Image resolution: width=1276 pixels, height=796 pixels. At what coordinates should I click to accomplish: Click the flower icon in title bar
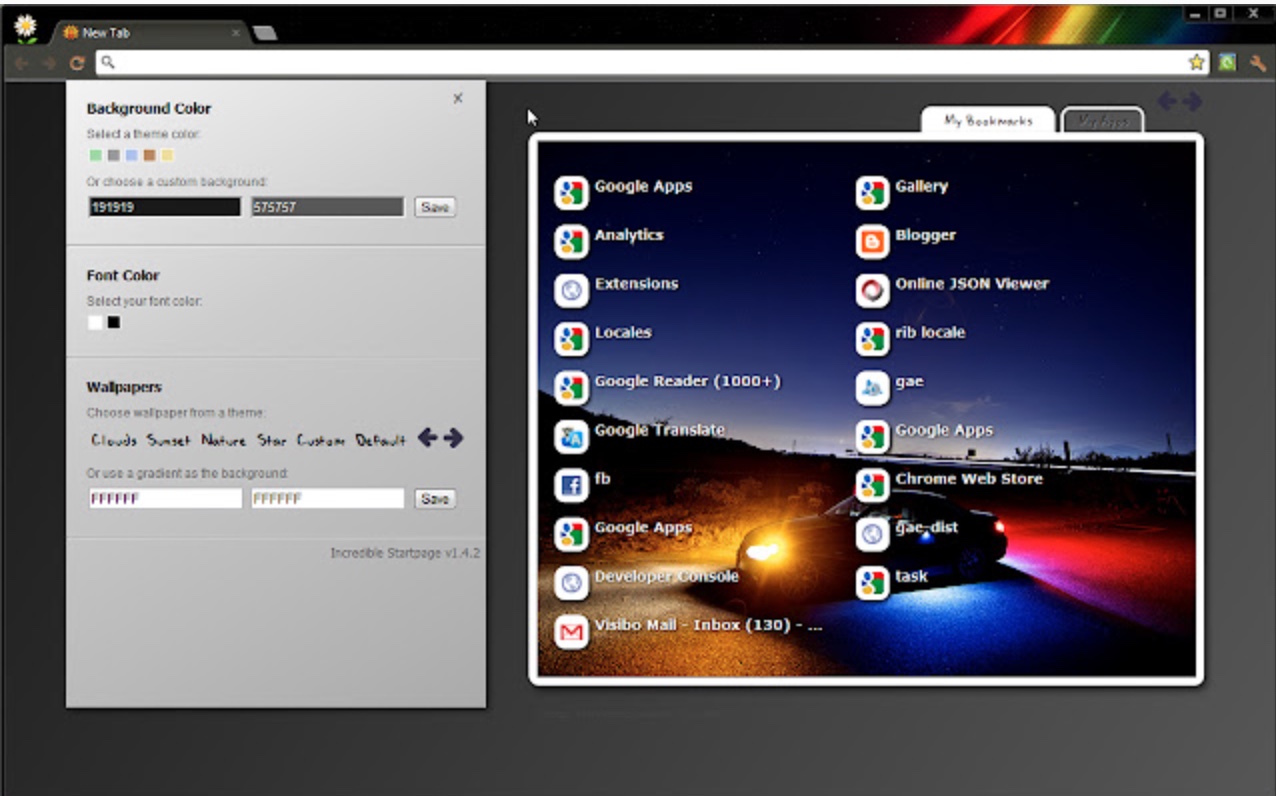(x=25, y=27)
